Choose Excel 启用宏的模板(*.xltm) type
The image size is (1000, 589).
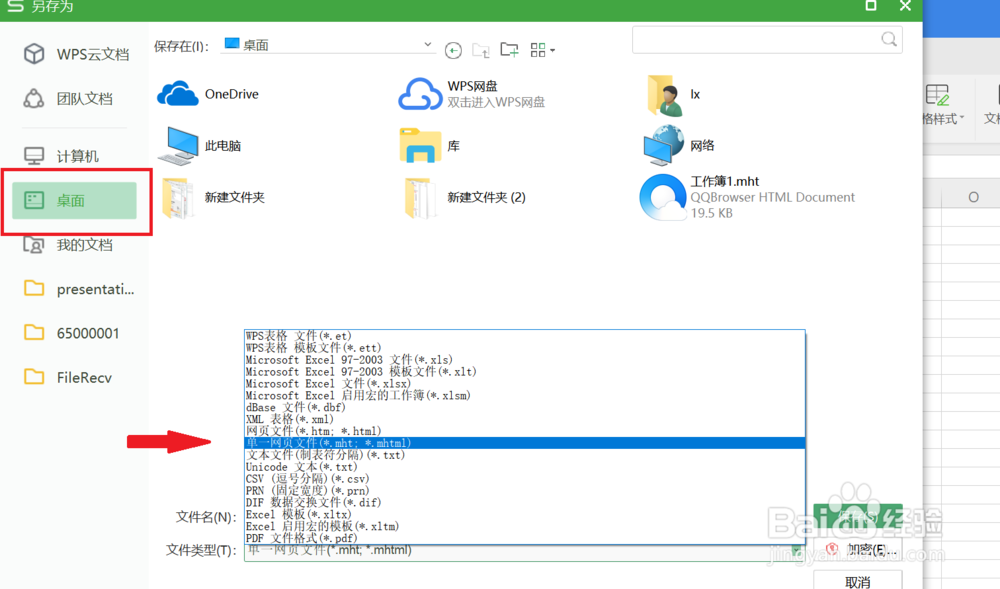(524, 527)
